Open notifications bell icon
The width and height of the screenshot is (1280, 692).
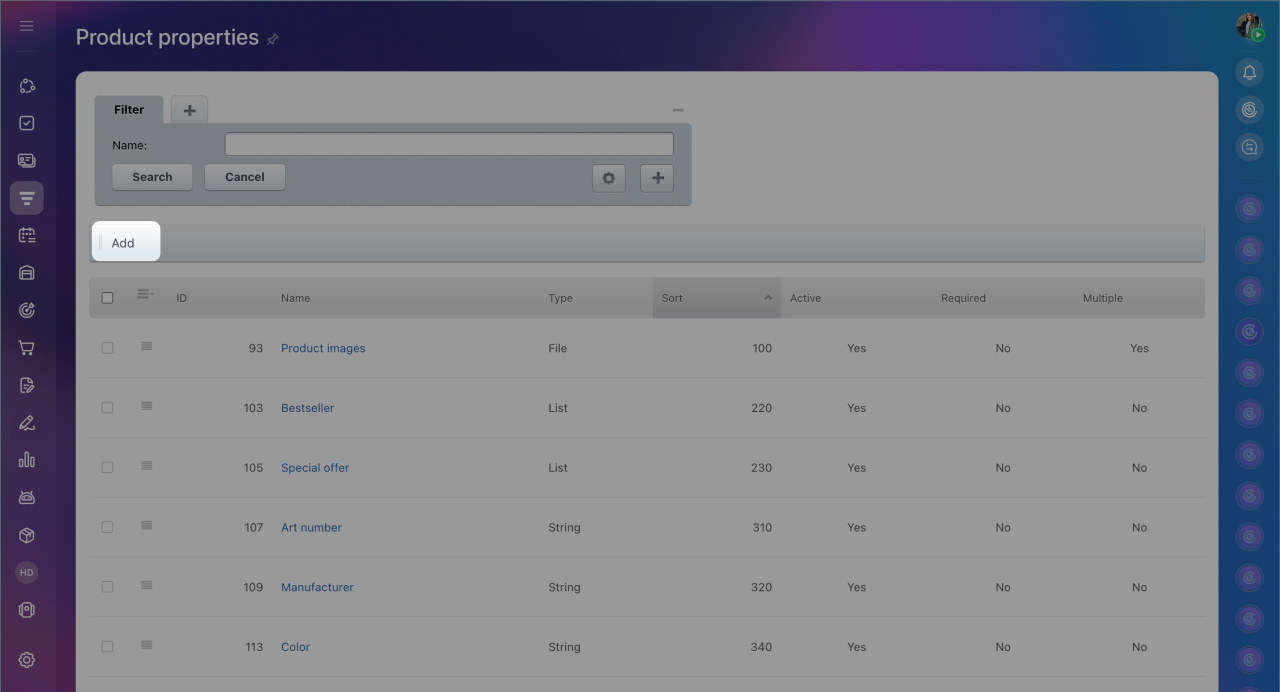pos(1249,73)
